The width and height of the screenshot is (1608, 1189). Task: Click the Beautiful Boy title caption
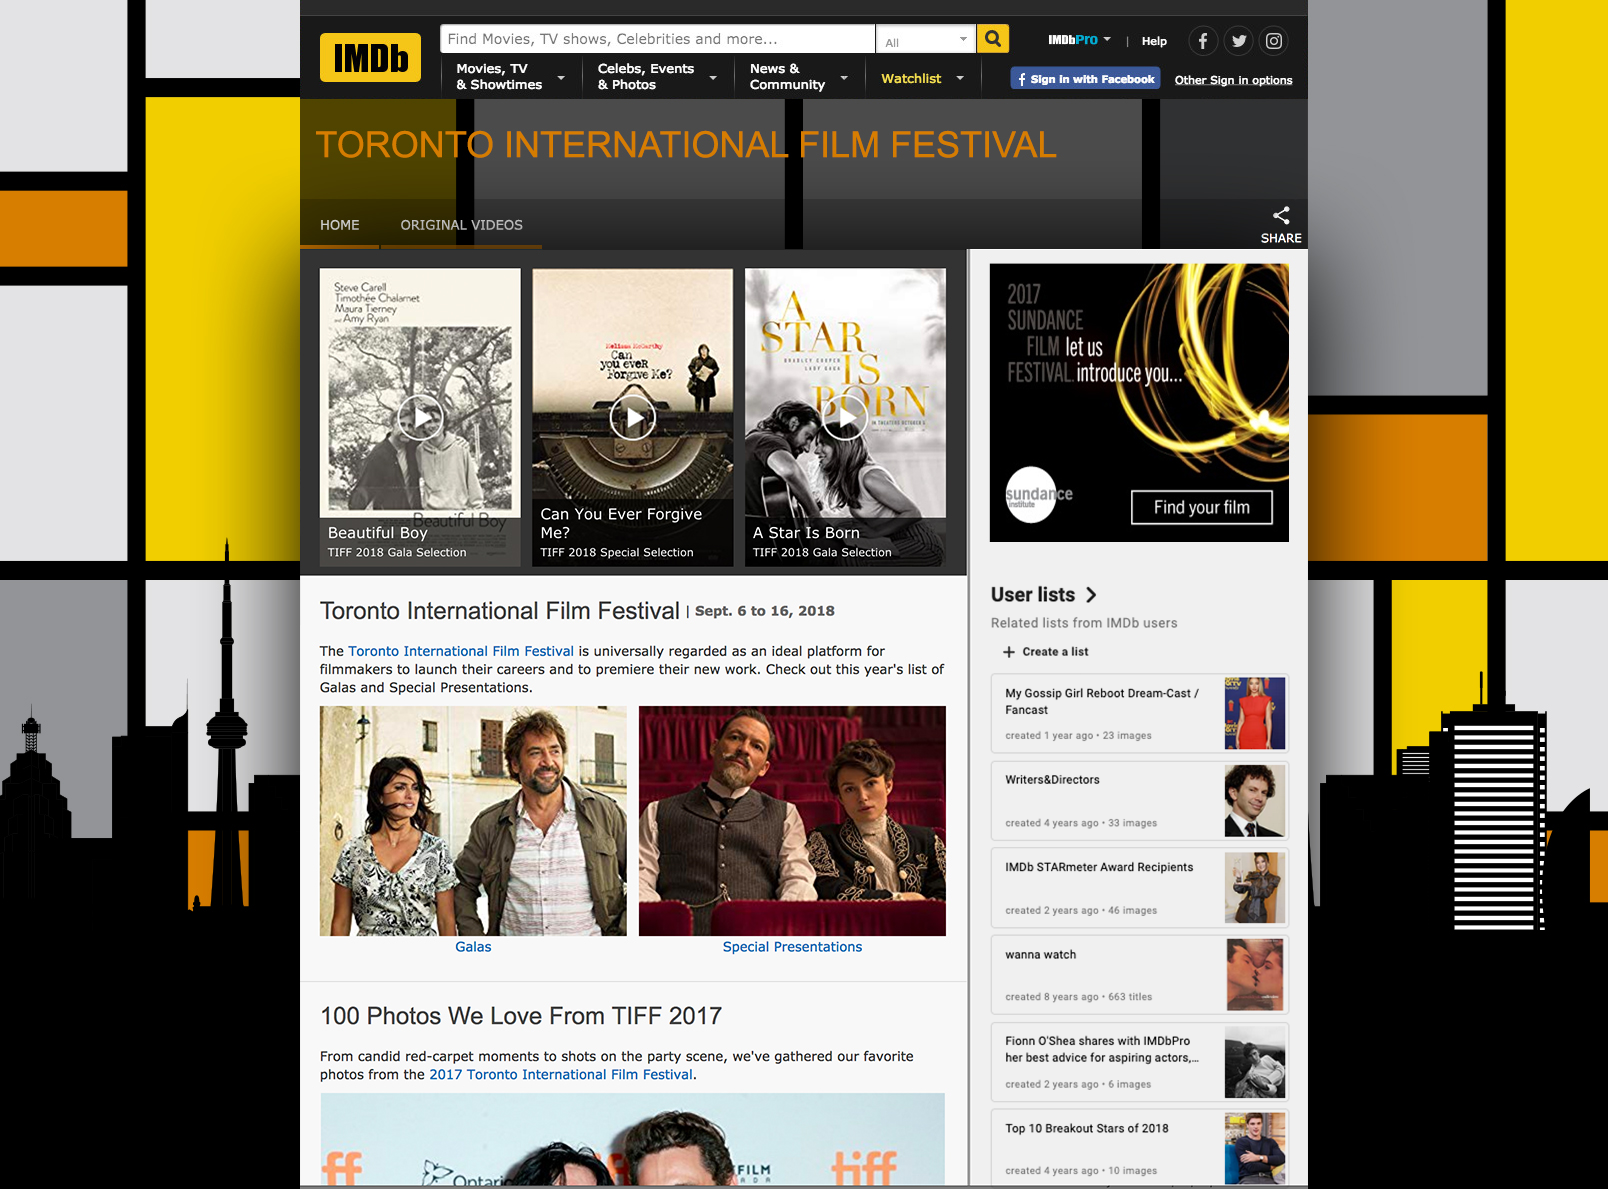(x=377, y=533)
